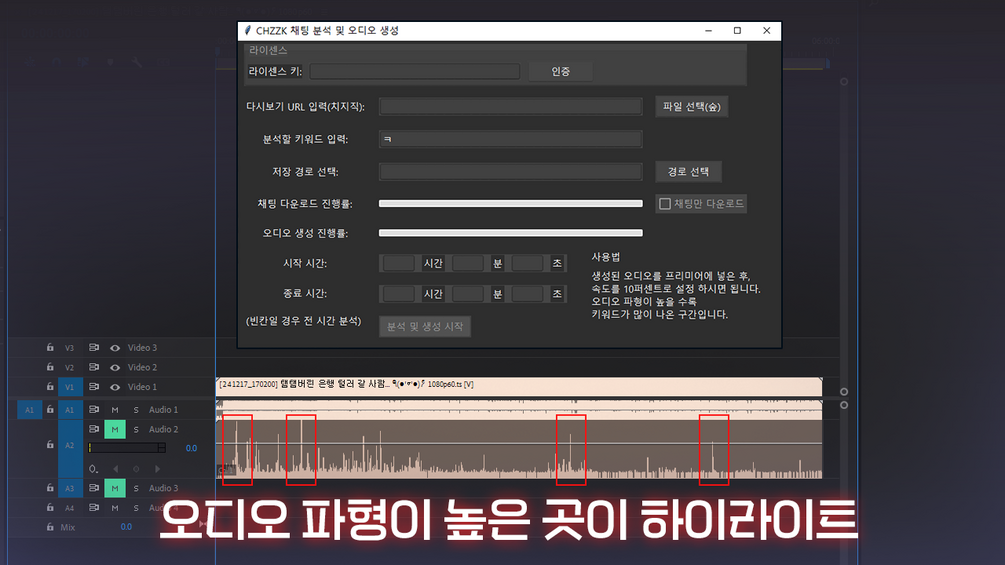This screenshot has height=565, width=1005.
Task: Hide Video 2 track output
Action: (115, 368)
